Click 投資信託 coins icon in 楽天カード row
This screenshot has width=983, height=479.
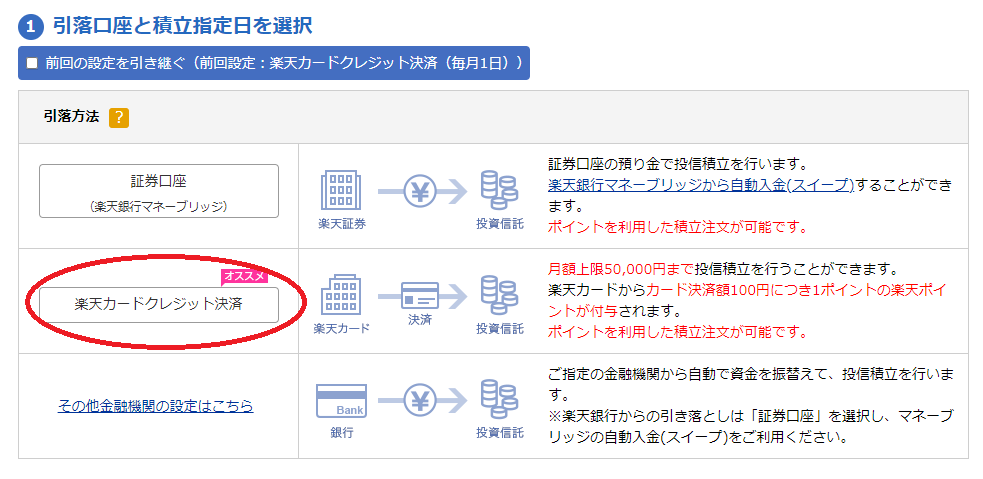pos(499,295)
